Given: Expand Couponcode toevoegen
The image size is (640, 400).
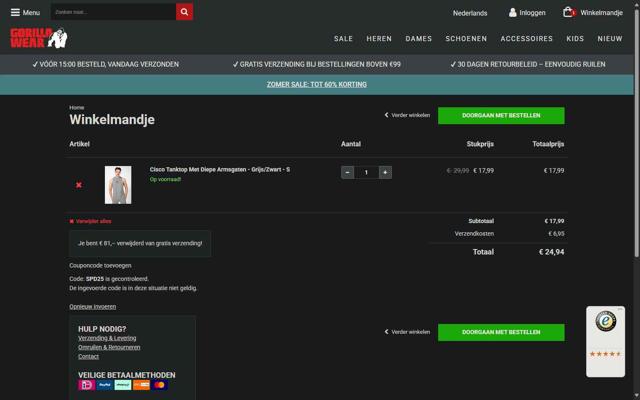Looking at the screenshot, I should click(x=100, y=266).
